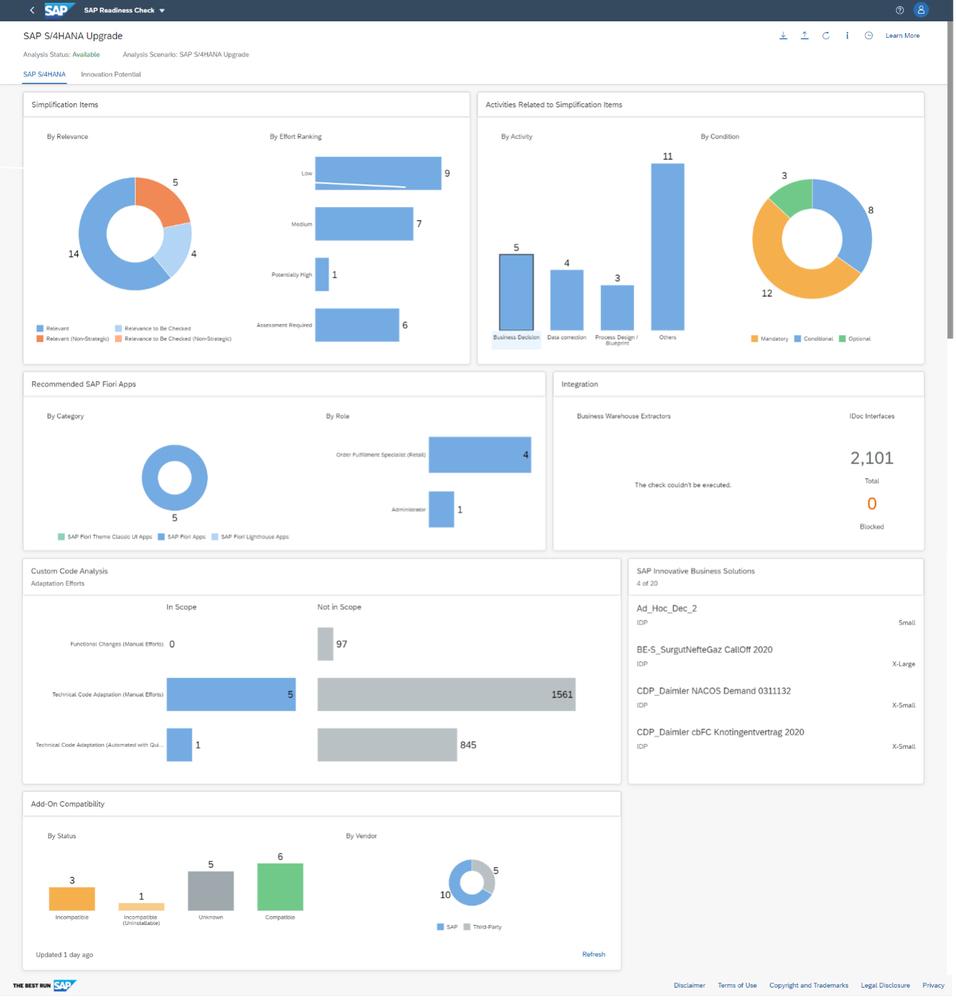The image size is (956, 1000).
Task: Click the Not in Scope 97 bar
Action: (325, 644)
